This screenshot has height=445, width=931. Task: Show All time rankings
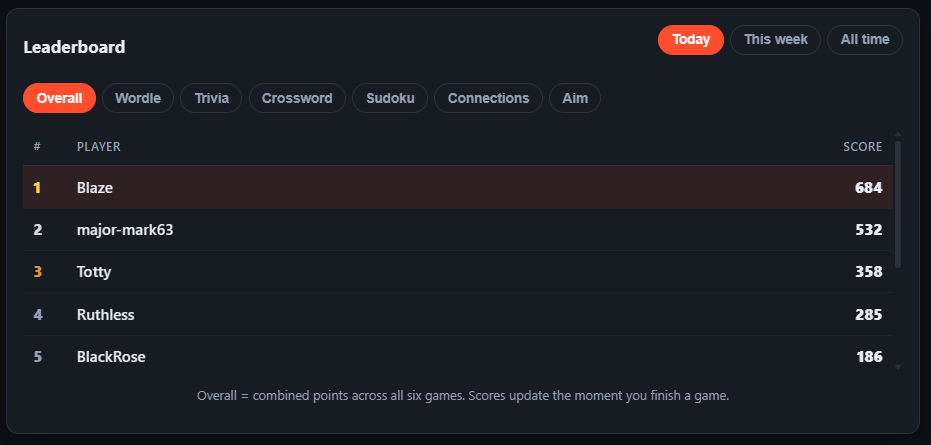pos(864,40)
